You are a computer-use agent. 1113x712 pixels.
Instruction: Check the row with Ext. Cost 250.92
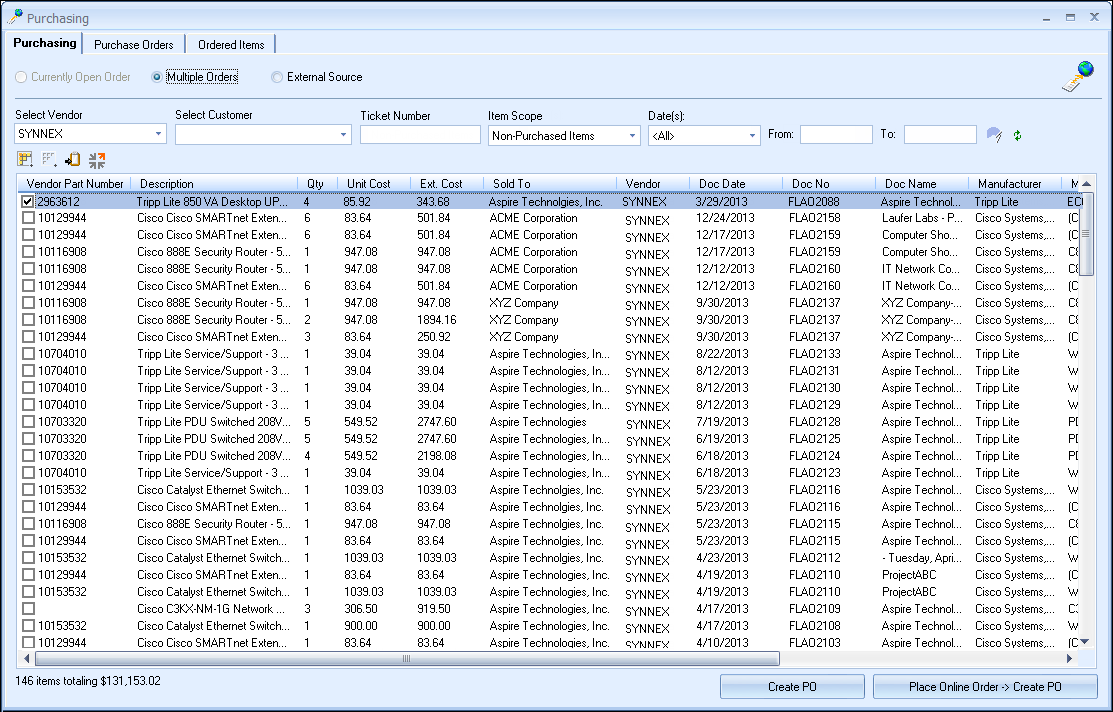coord(28,337)
